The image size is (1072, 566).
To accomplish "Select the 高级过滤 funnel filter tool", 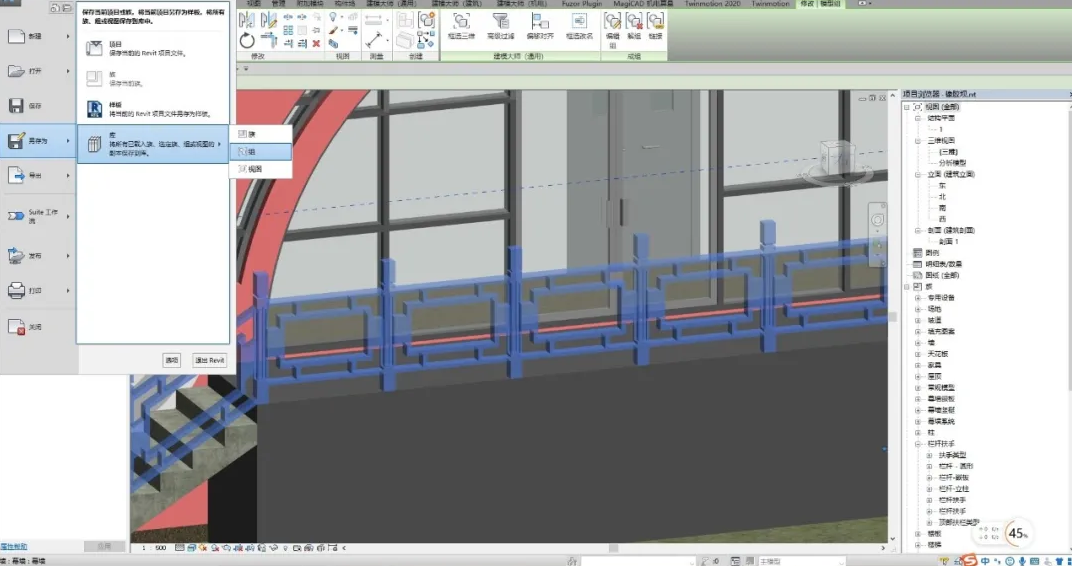I will [x=500, y=22].
